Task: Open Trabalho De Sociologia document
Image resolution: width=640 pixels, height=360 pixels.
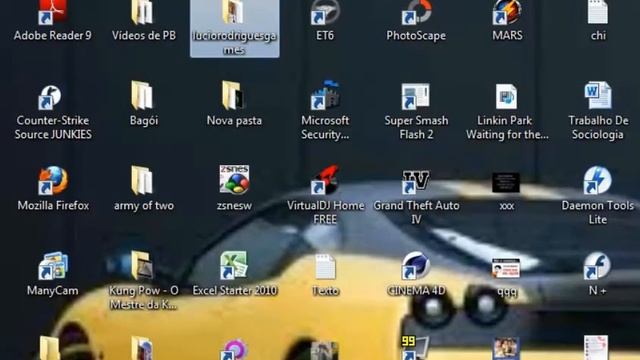Action: (598, 111)
